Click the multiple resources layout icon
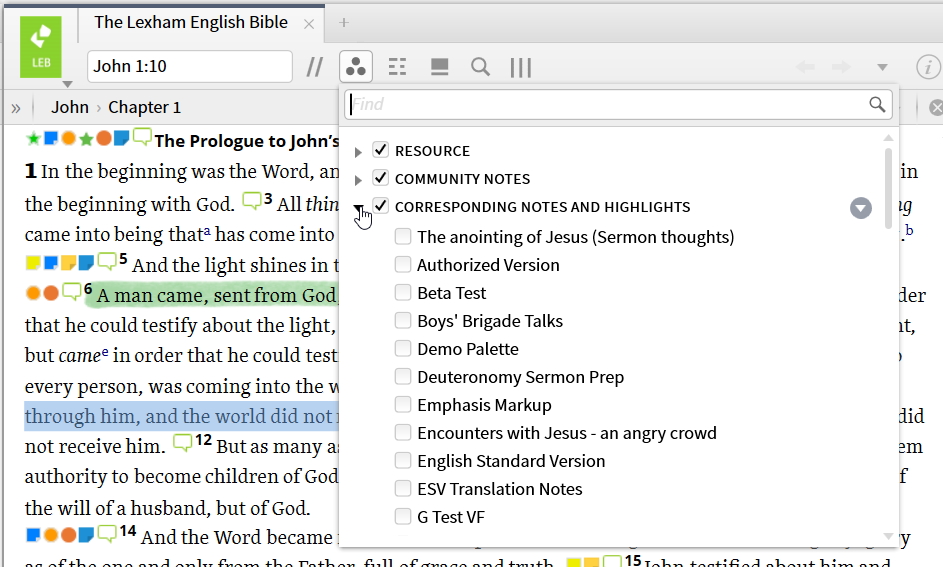Viewport: 943px width, 567px height. [x=439, y=67]
